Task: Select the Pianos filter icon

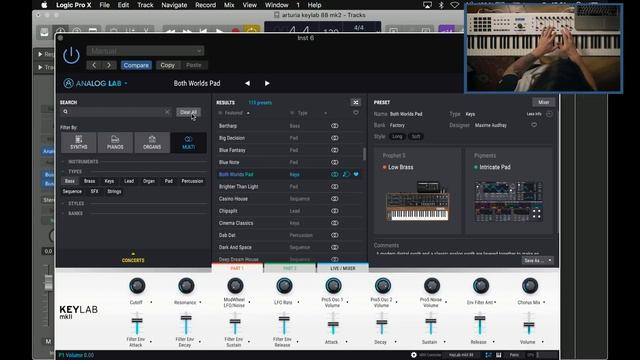Action: pyautogui.click(x=115, y=142)
